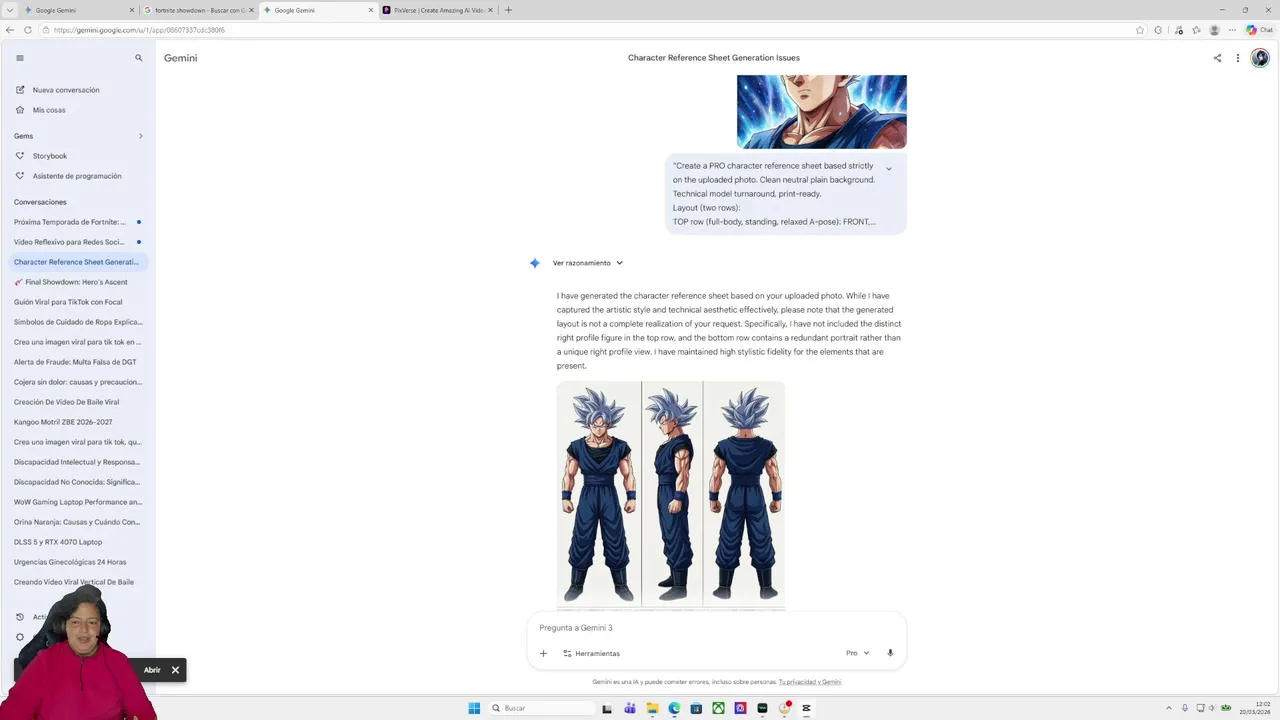Switch to PixVerse tab
Image resolution: width=1280 pixels, height=720 pixels.
point(438,10)
